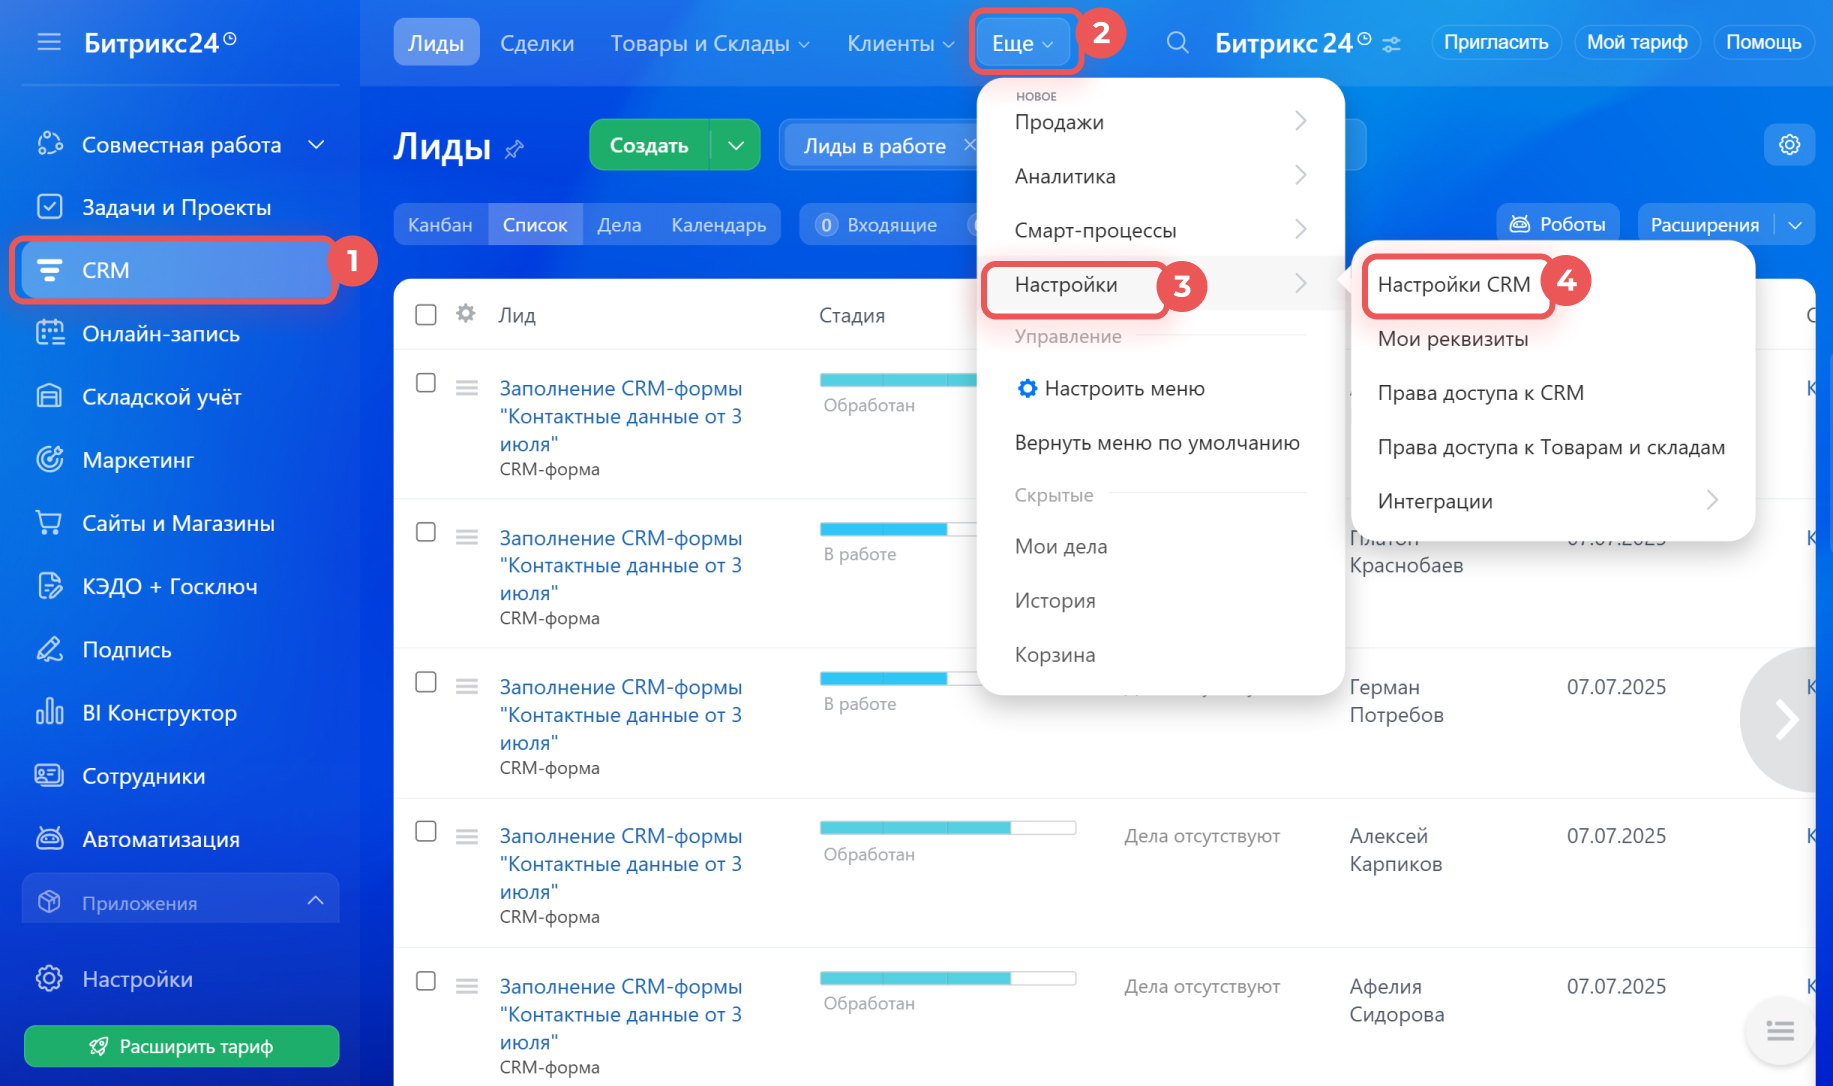Open Мой тариф button
The height and width of the screenshot is (1086, 1833).
[x=1637, y=42]
